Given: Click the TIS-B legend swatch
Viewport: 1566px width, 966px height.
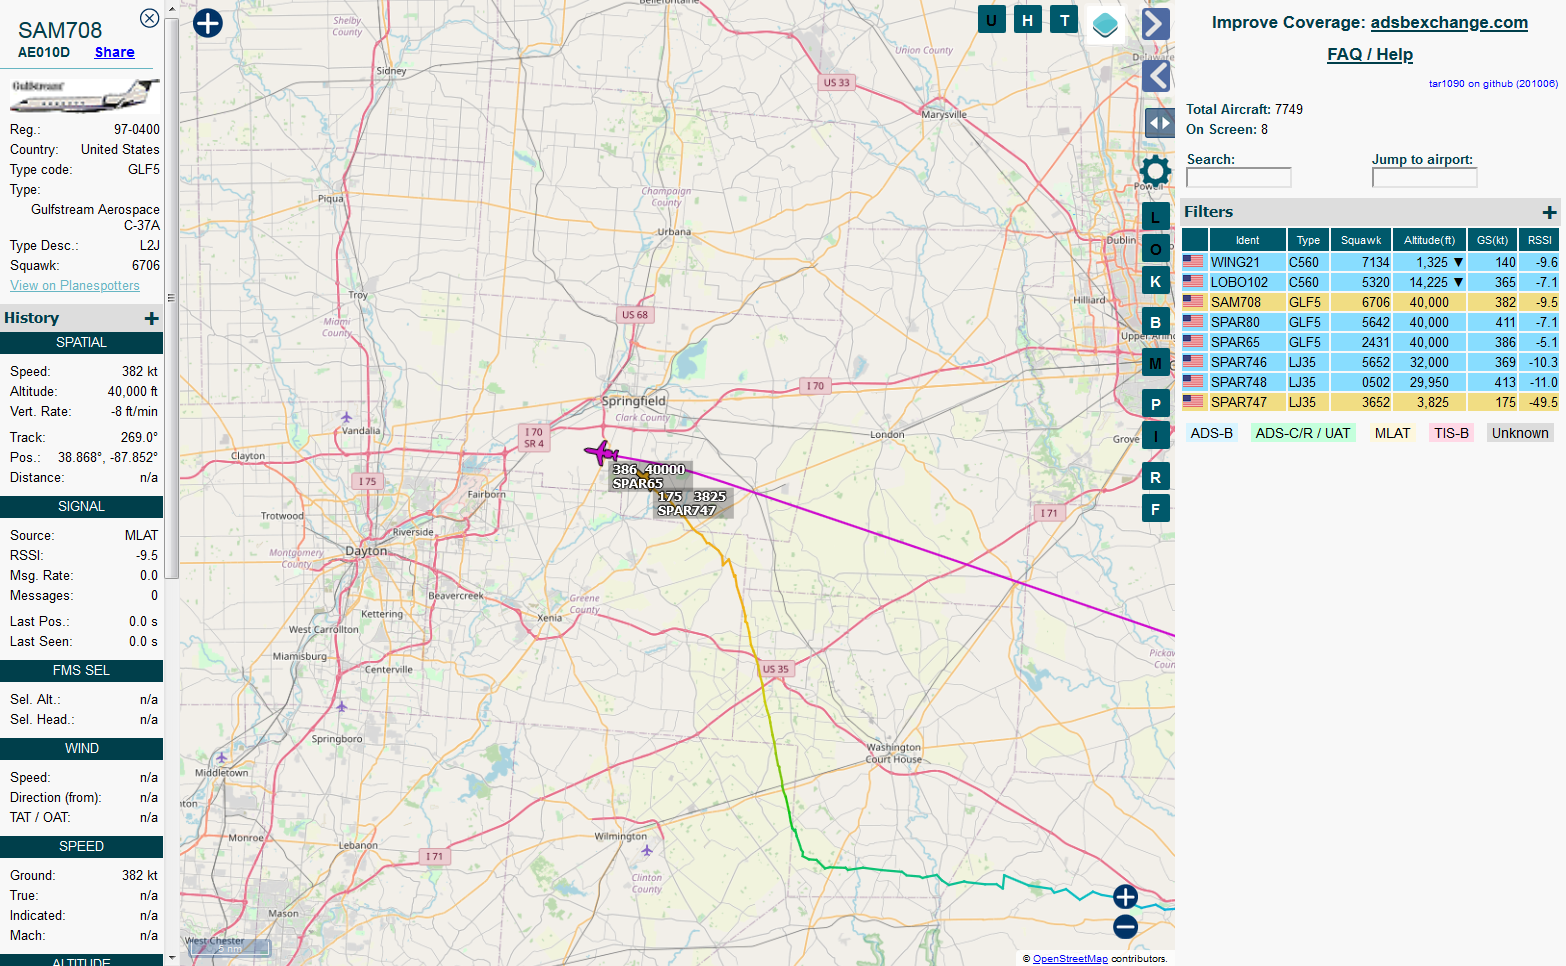Looking at the screenshot, I should click(1451, 433).
